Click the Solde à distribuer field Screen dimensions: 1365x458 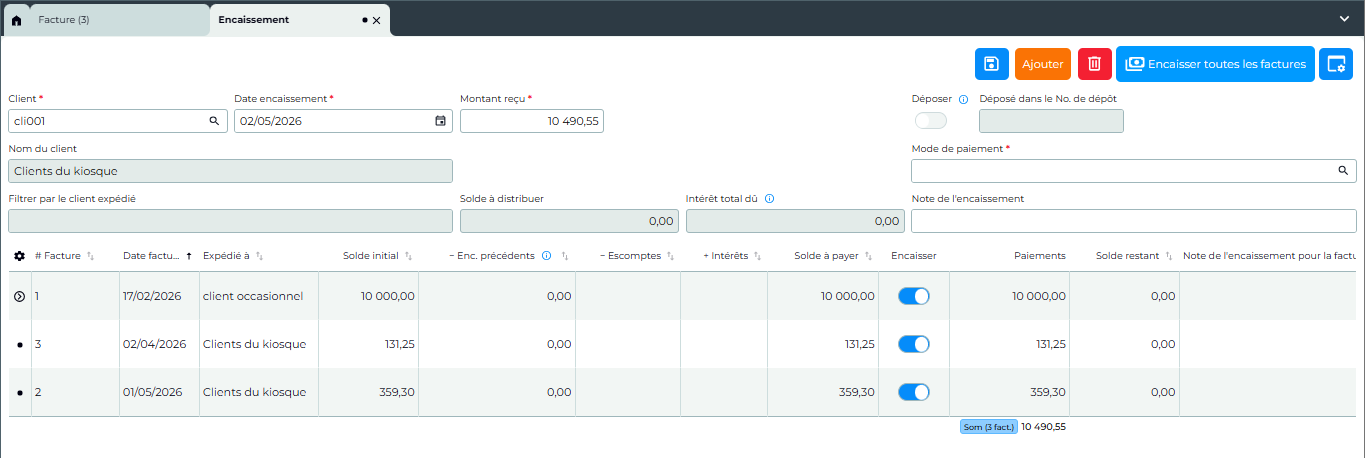pos(569,221)
